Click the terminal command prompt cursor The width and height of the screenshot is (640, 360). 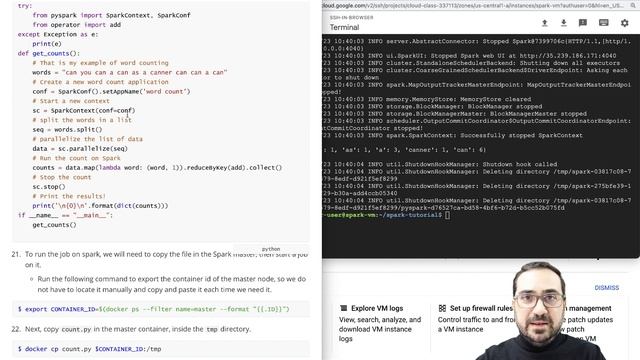point(448,215)
